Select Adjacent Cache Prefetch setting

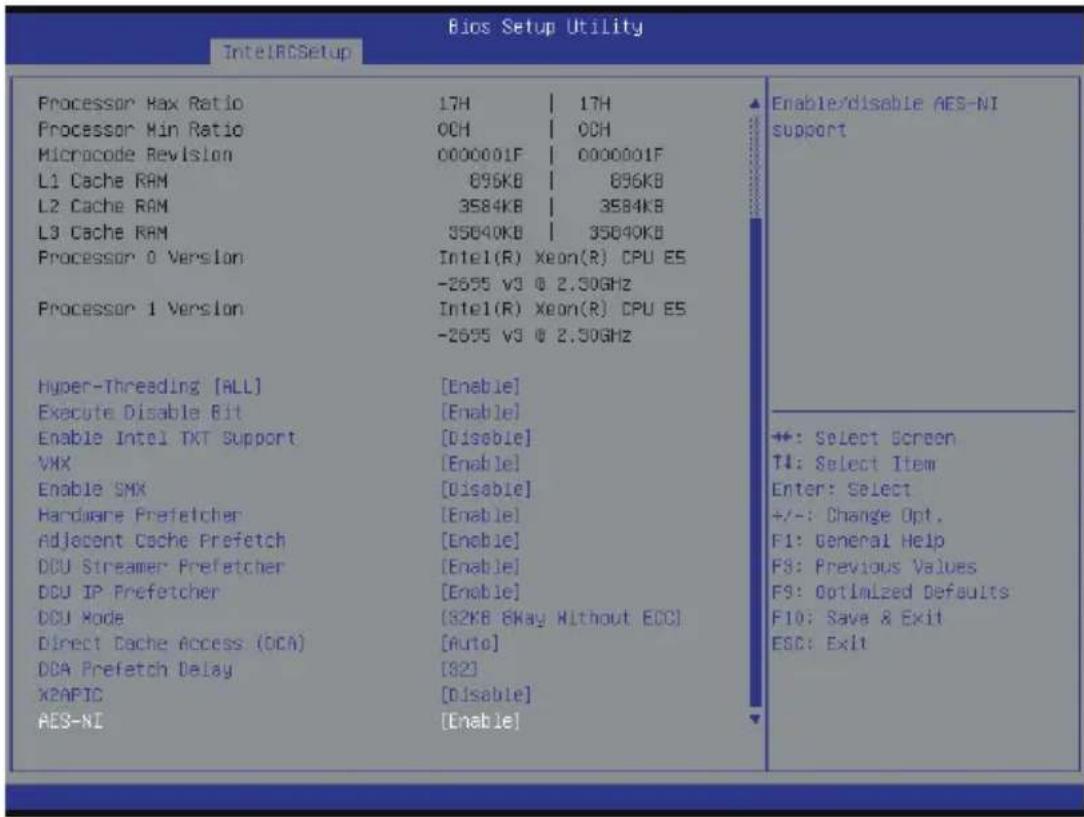(x=162, y=541)
